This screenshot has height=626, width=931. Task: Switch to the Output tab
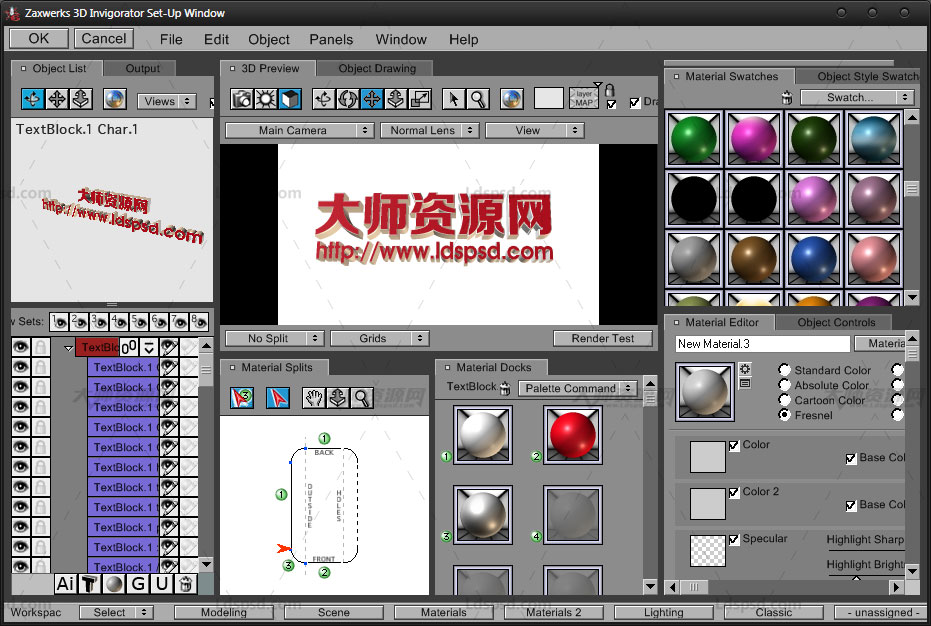(142, 68)
